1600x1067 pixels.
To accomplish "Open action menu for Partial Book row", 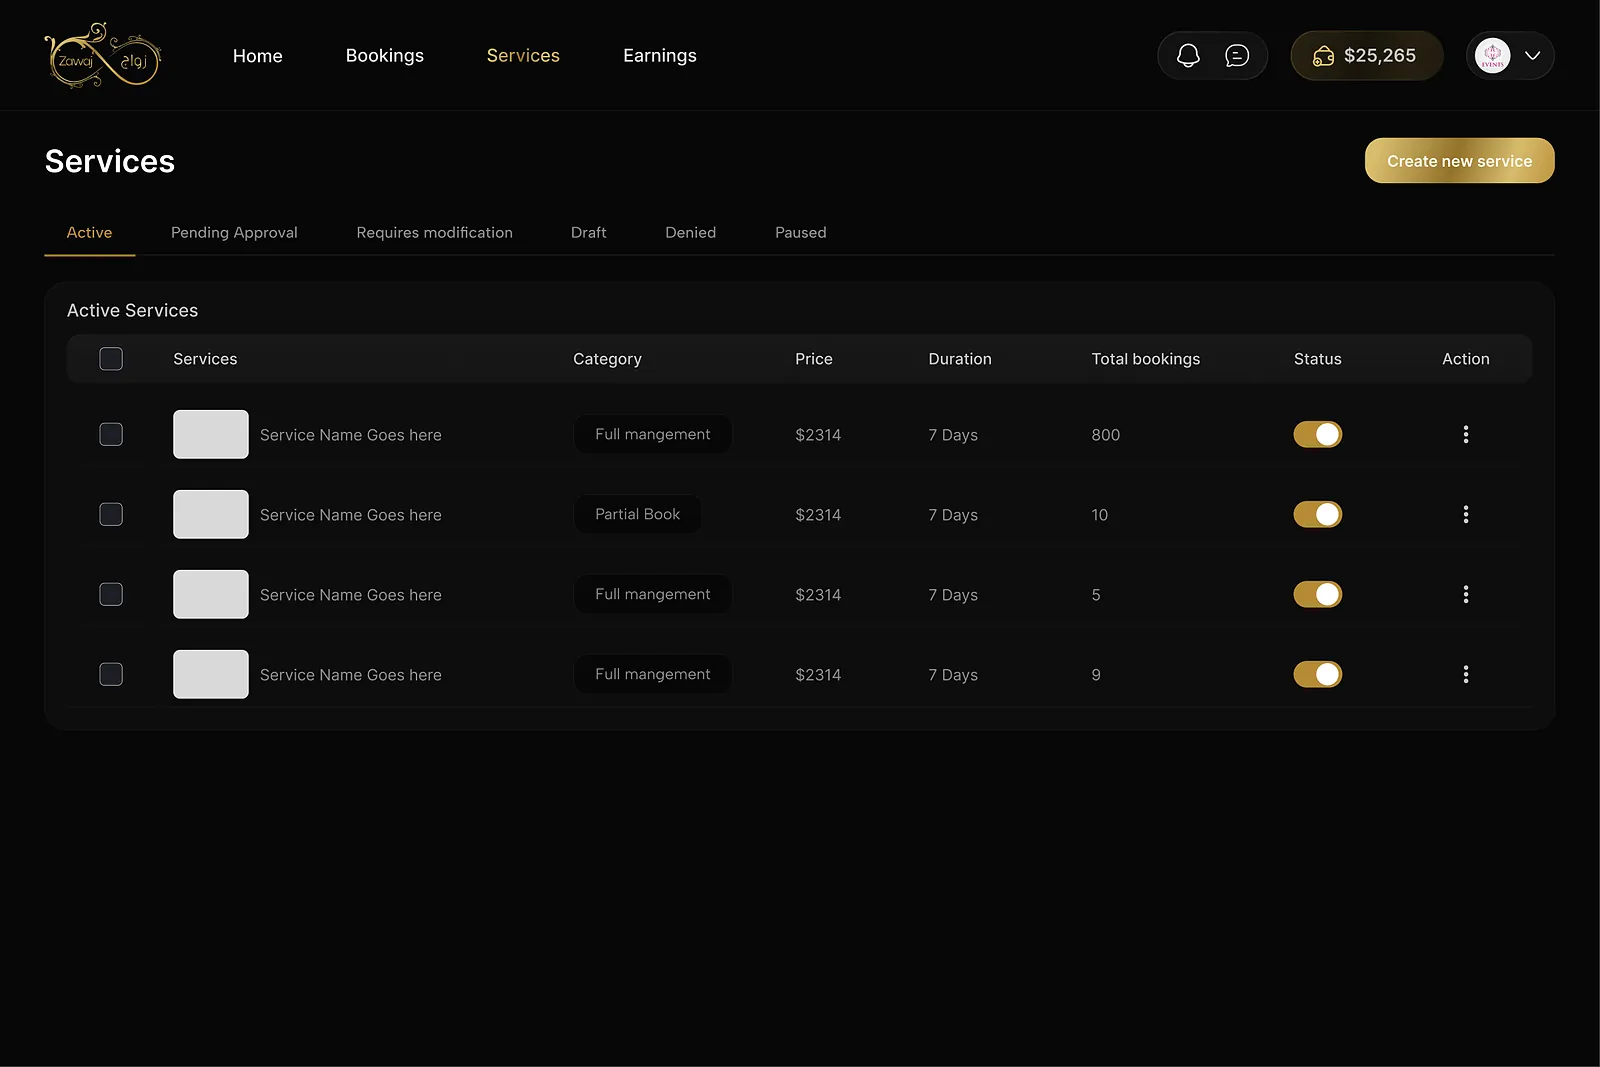I will pyautogui.click(x=1466, y=514).
